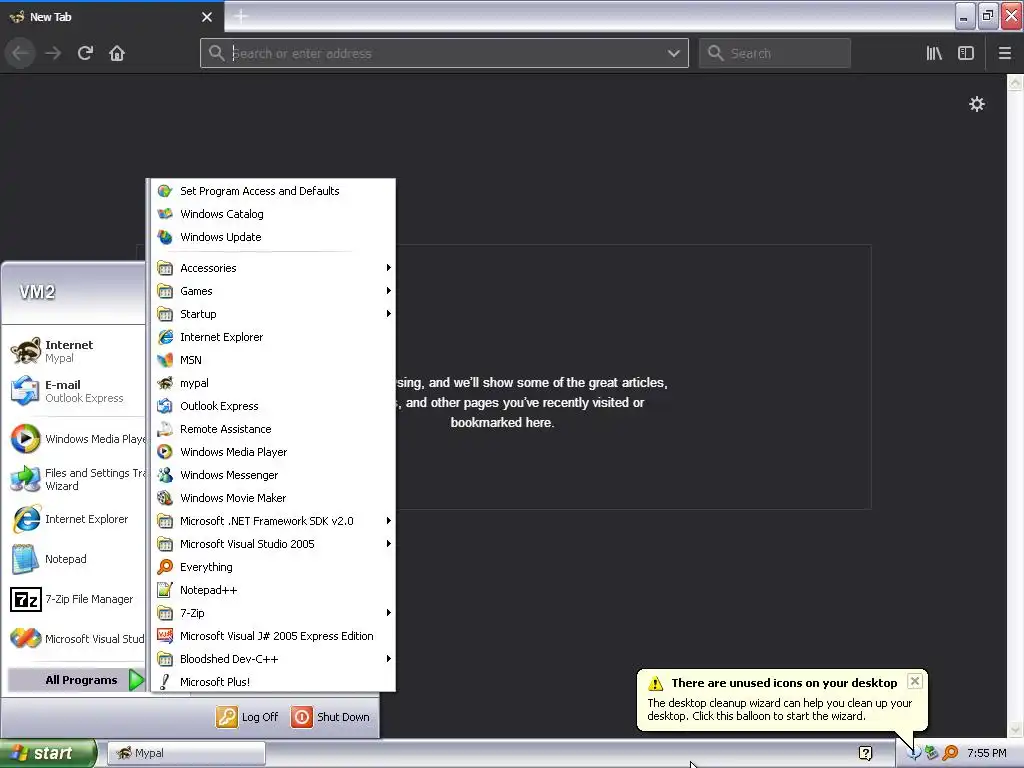Image resolution: width=1024 pixels, height=768 pixels.
Task: Expand Microsoft .NET Framework SDK v2.0 submenu
Action: pos(273,521)
